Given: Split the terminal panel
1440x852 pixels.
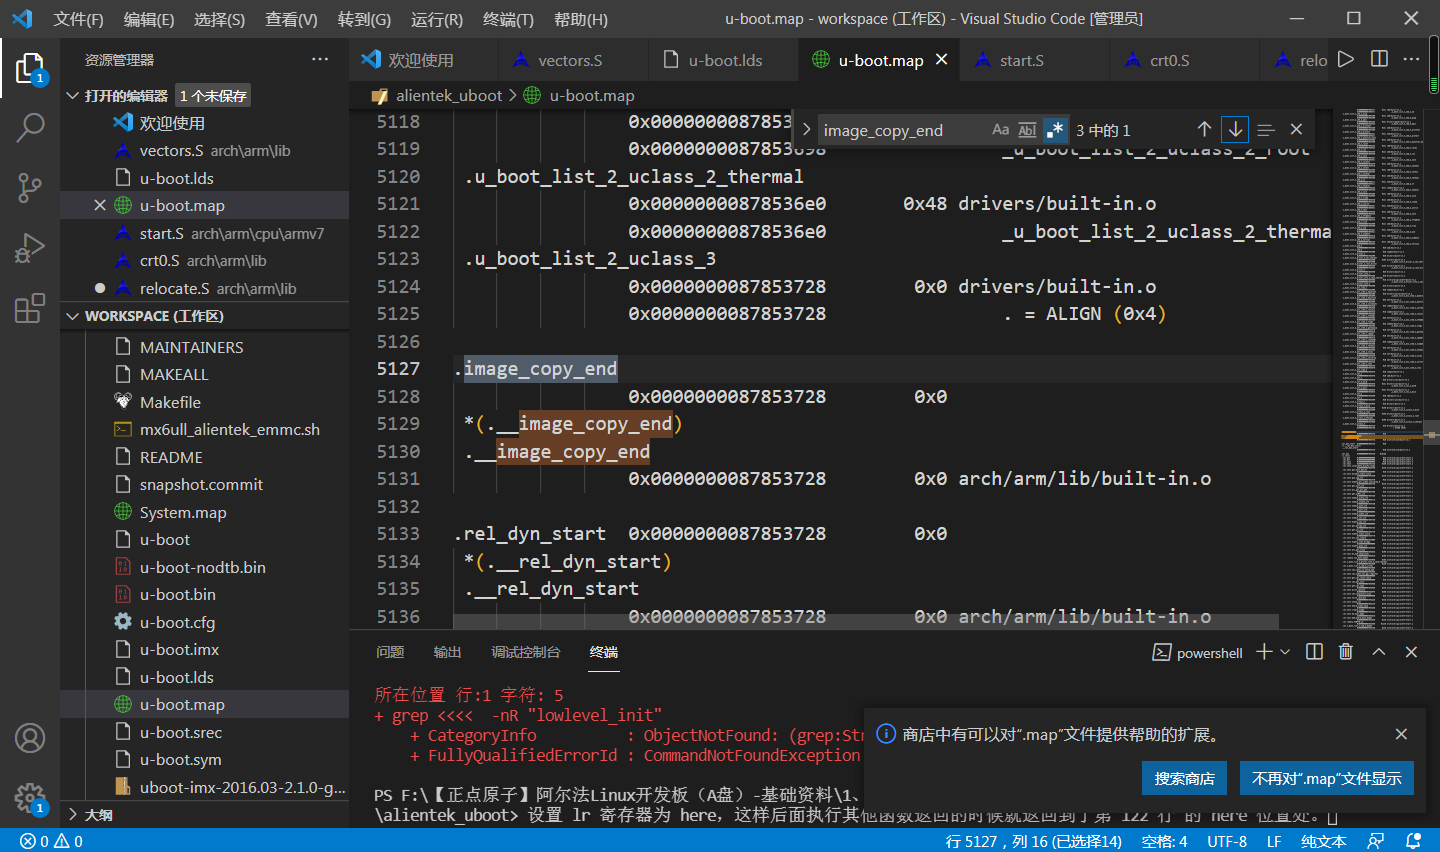Looking at the screenshot, I should click(x=1314, y=652).
